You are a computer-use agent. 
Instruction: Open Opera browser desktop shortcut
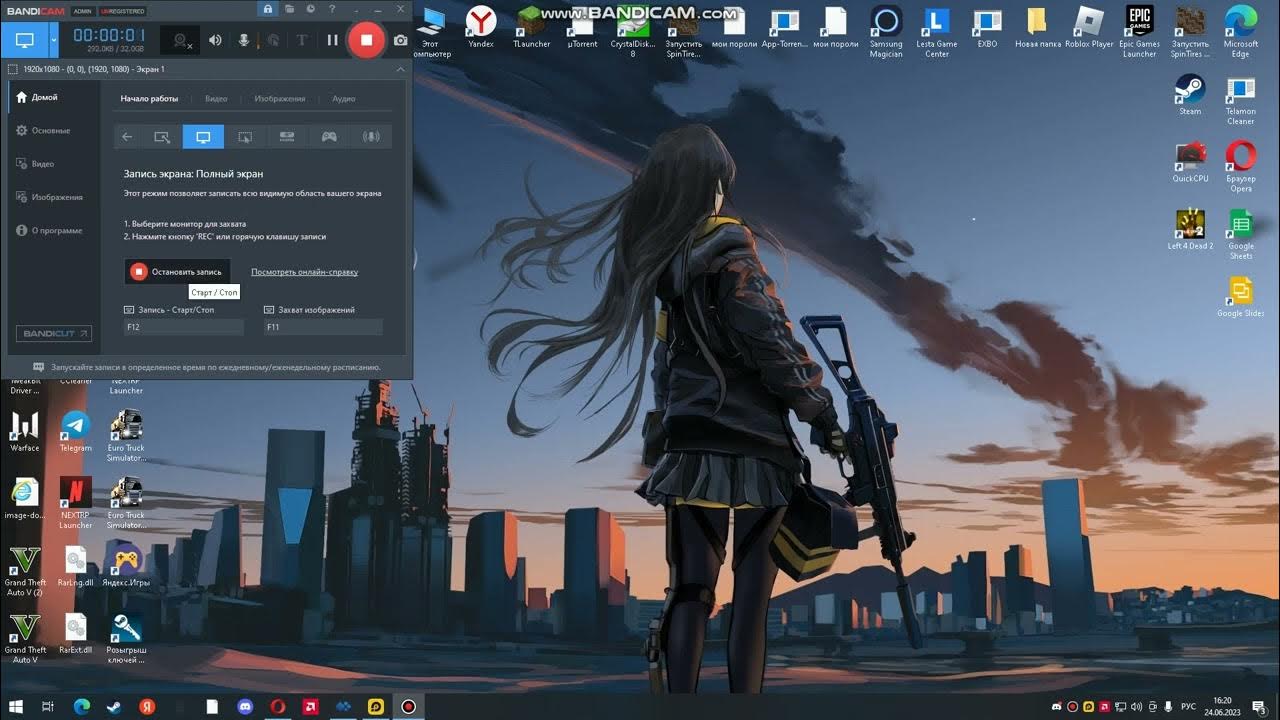click(1241, 166)
